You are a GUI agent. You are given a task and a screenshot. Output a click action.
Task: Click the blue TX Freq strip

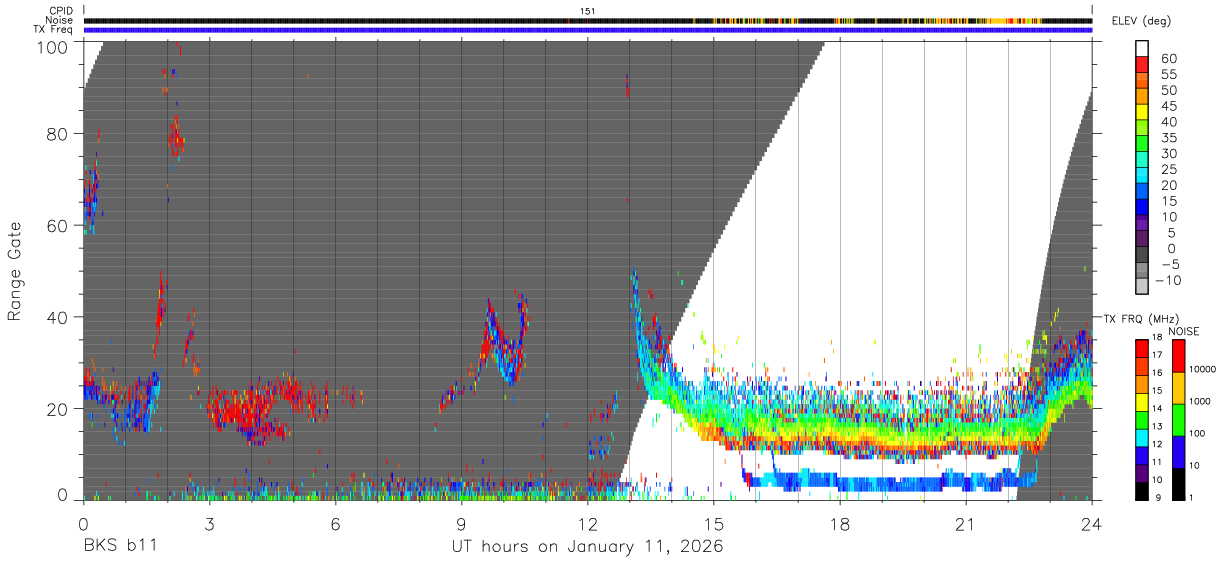pos(588,30)
